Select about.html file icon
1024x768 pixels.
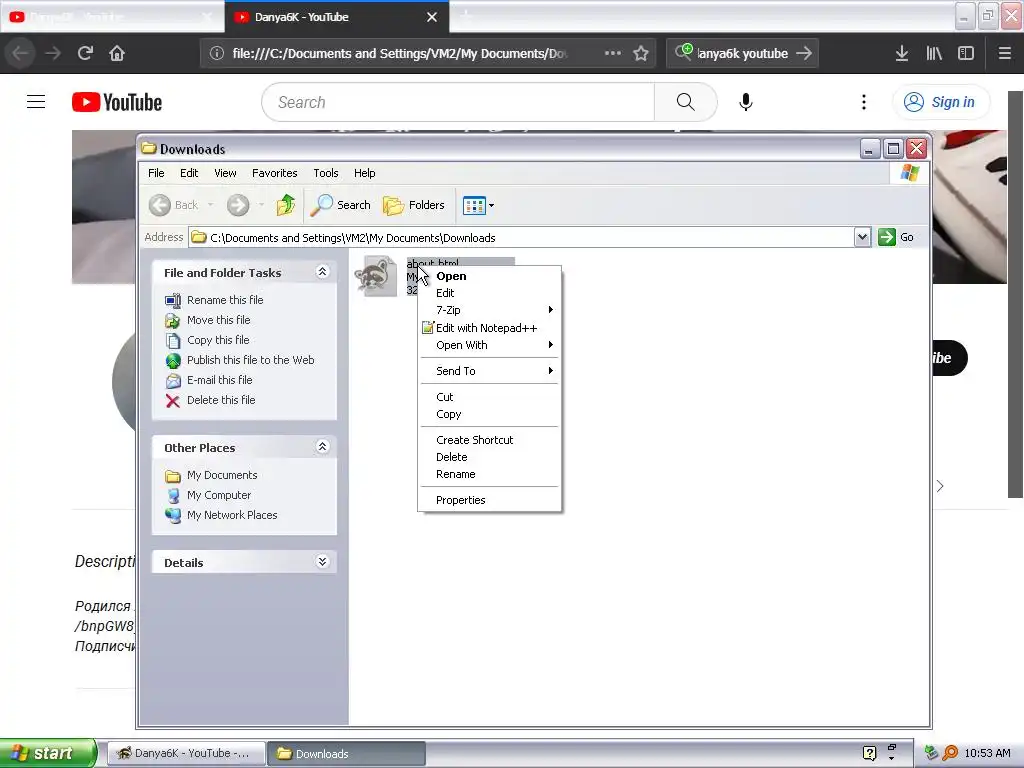coord(376,276)
